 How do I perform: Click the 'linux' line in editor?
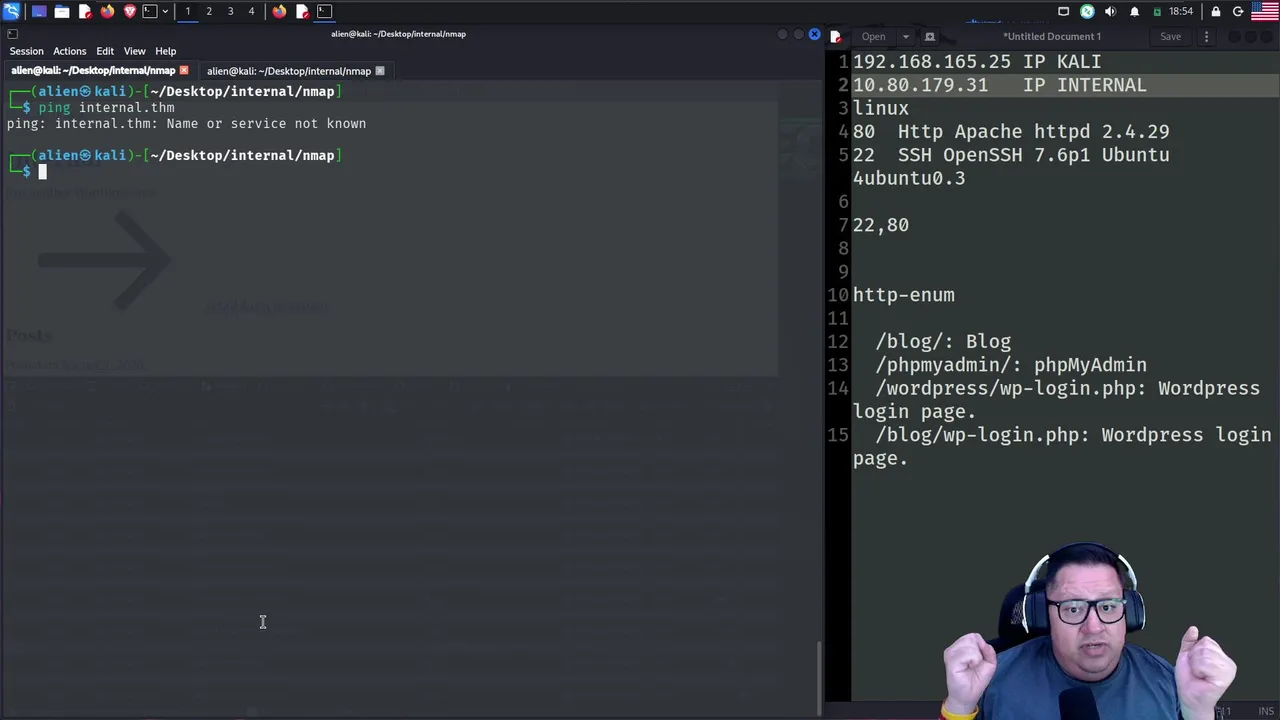click(881, 108)
